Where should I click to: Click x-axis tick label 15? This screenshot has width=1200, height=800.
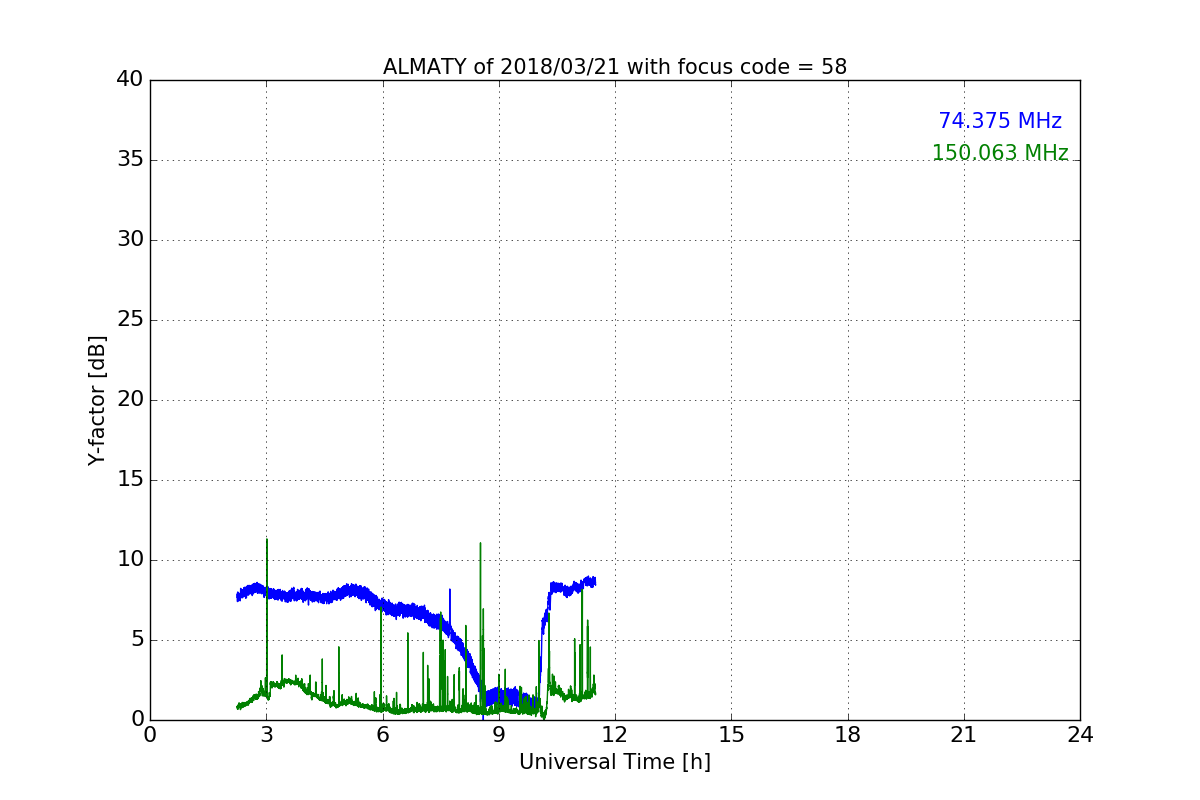click(731, 734)
